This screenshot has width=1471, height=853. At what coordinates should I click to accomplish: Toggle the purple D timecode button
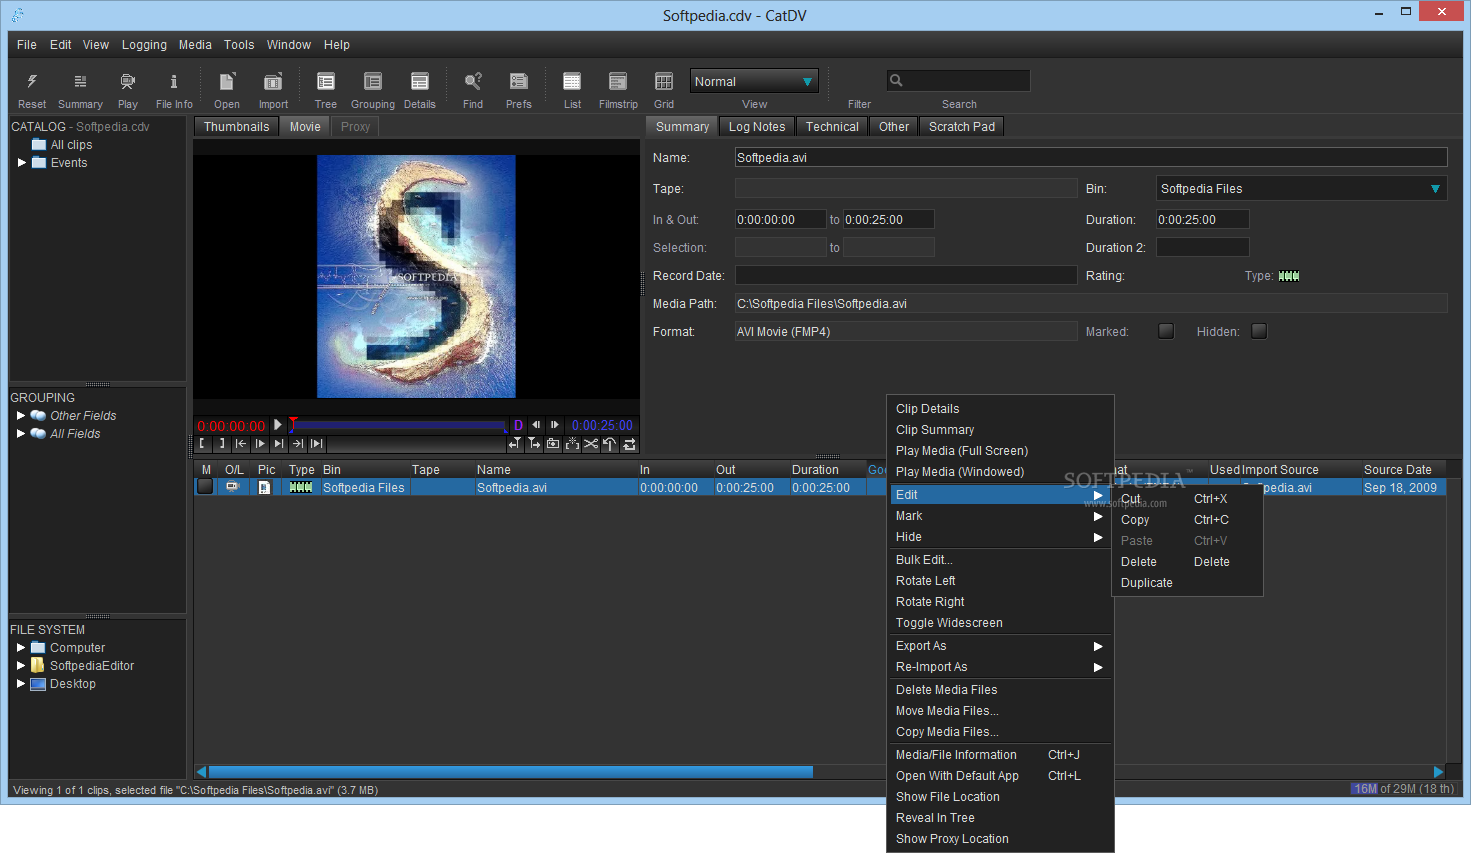[x=518, y=425]
